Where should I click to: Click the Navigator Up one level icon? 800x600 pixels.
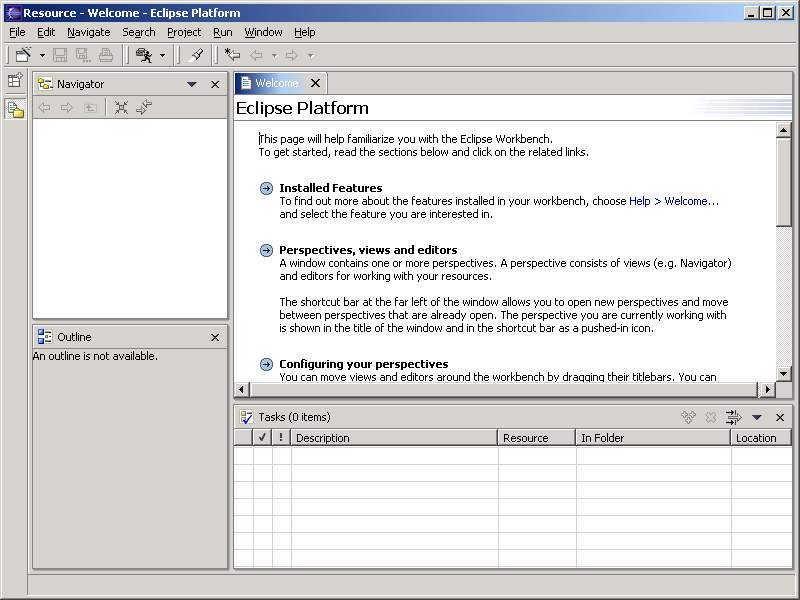[x=90, y=107]
